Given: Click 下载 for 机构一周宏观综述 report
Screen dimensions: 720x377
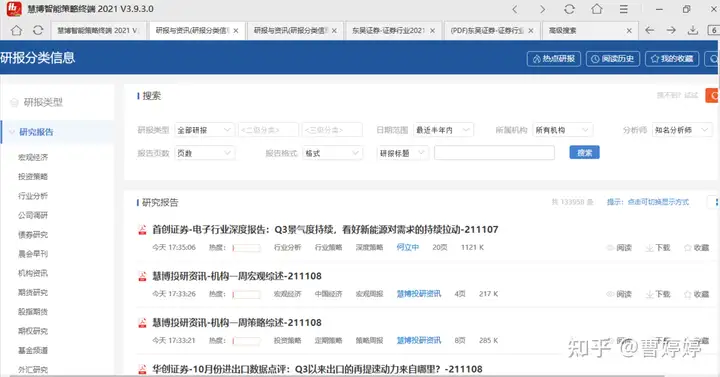Looking at the screenshot, I should (658, 294).
